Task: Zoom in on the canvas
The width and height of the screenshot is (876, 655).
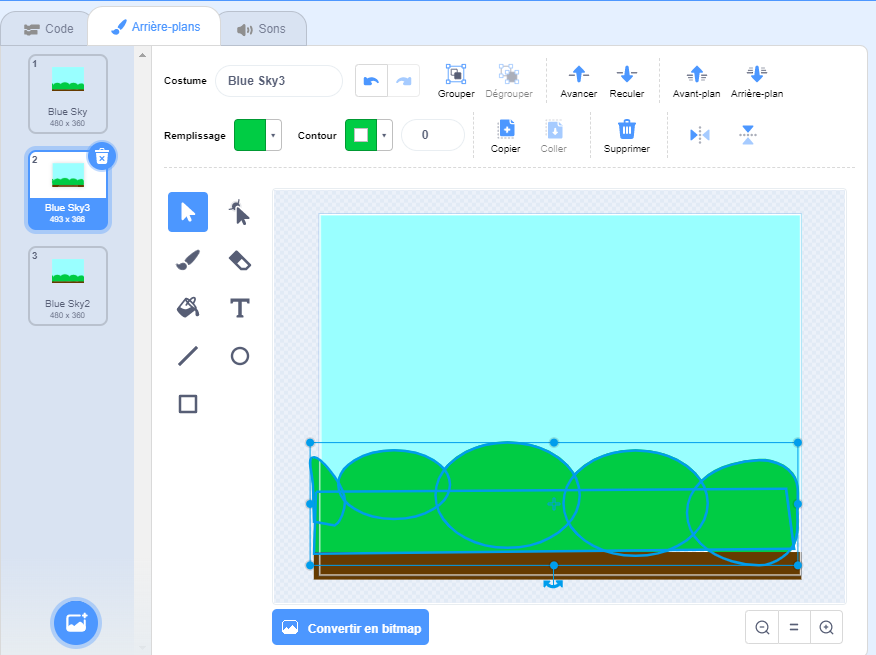Action: click(x=826, y=628)
